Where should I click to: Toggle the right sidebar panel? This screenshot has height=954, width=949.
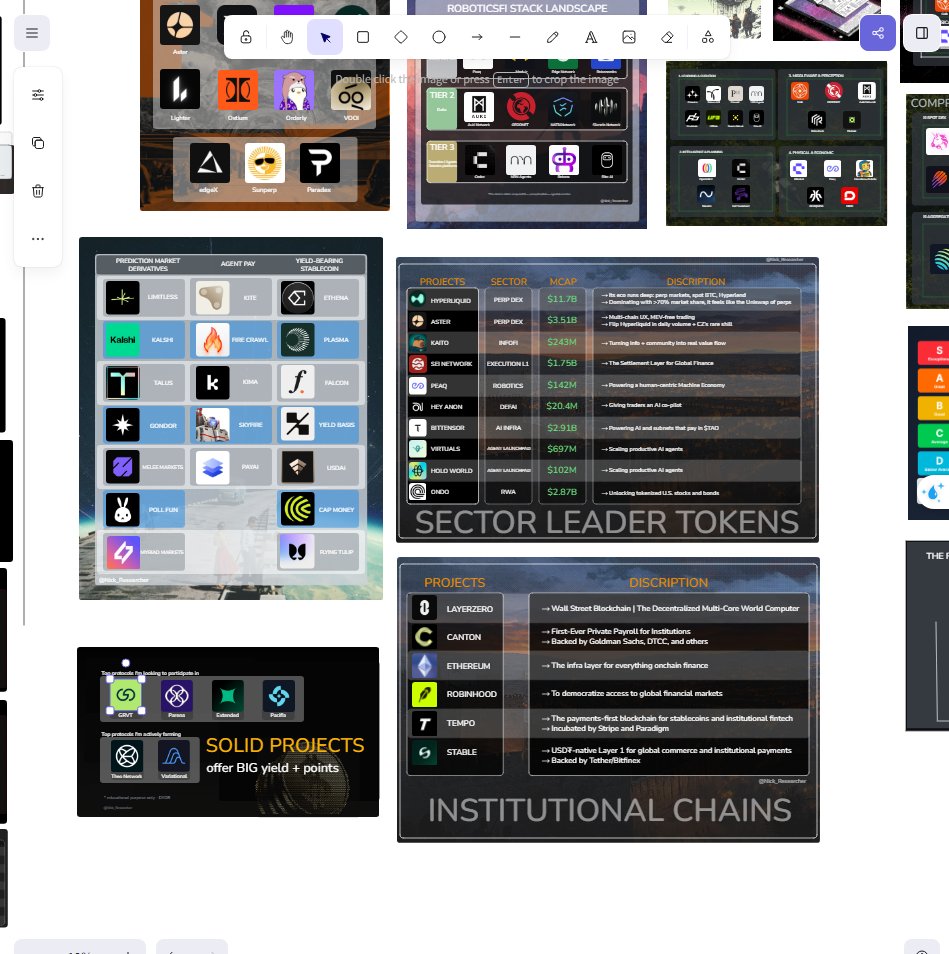[922, 33]
